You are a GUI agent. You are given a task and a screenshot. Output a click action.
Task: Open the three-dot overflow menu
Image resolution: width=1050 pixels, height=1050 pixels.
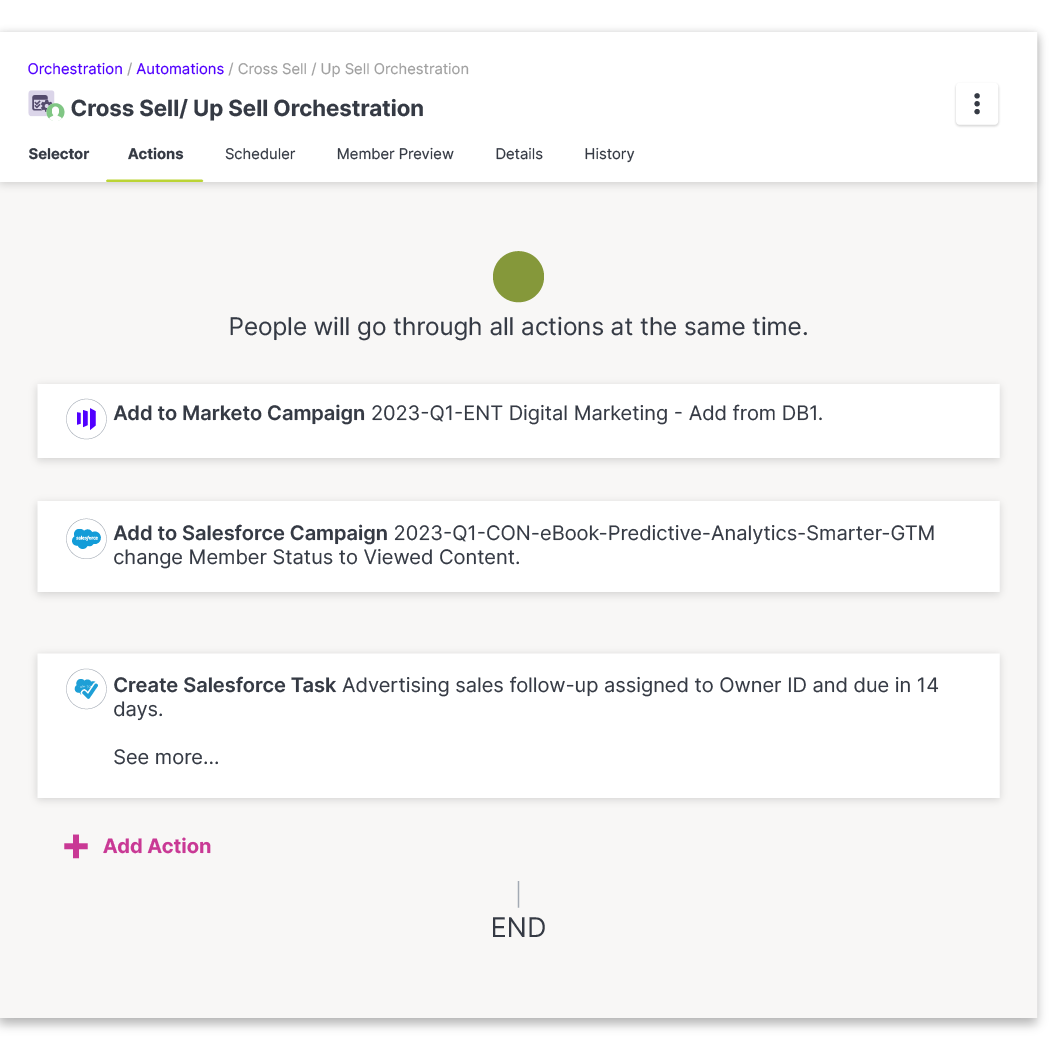point(976,104)
